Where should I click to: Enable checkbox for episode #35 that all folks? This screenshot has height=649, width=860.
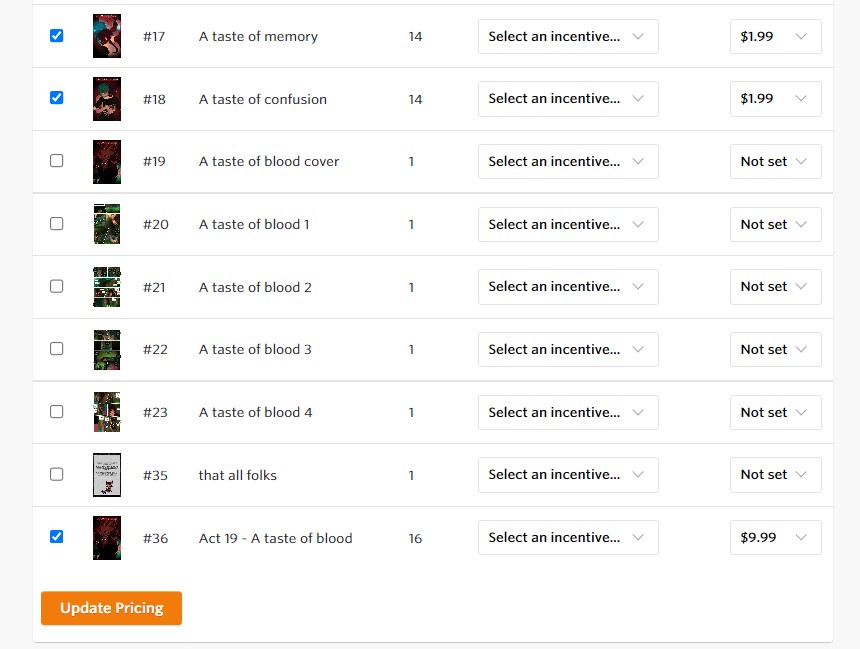[x=56, y=474]
